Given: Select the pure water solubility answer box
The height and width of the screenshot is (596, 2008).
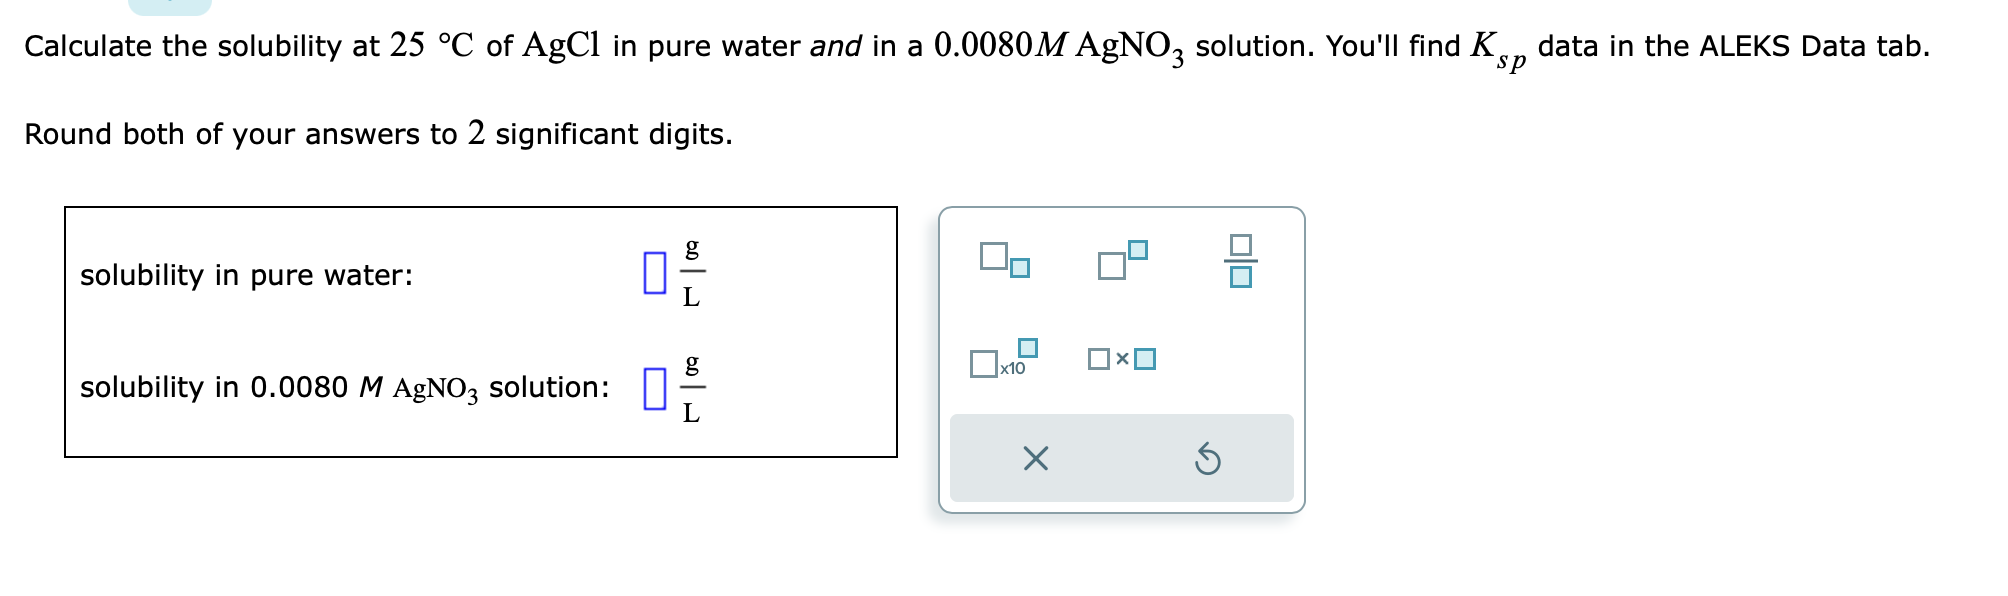Looking at the screenshot, I should point(655,272).
